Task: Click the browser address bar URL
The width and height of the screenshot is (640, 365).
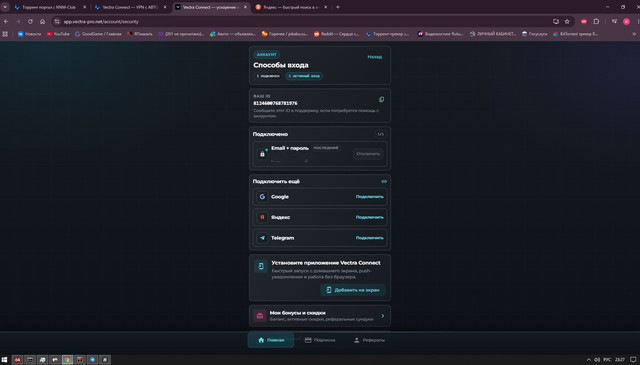Action: (101, 22)
